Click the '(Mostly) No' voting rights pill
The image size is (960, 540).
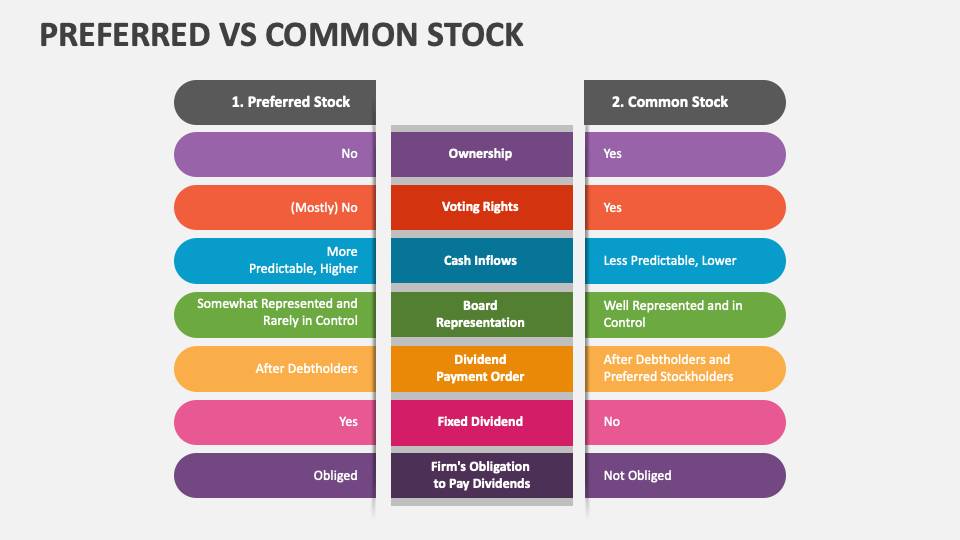(275, 208)
